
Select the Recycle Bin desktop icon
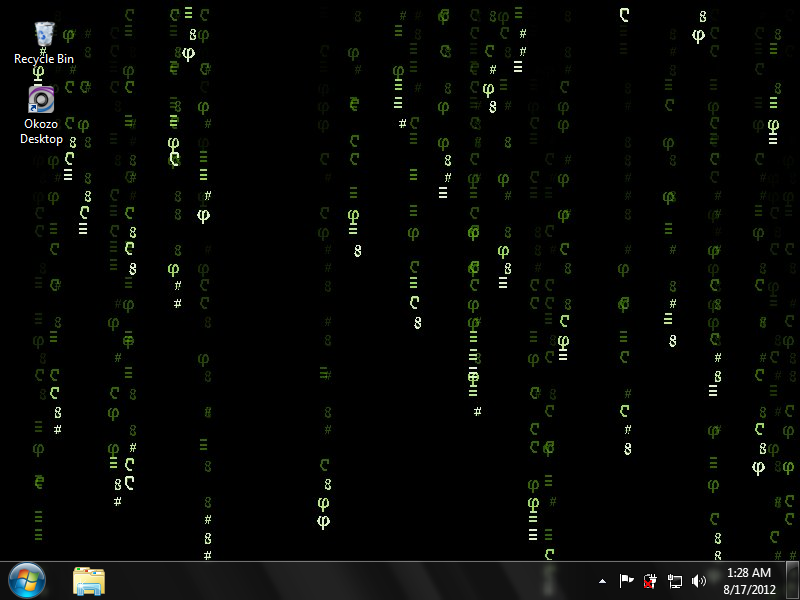tap(44, 34)
